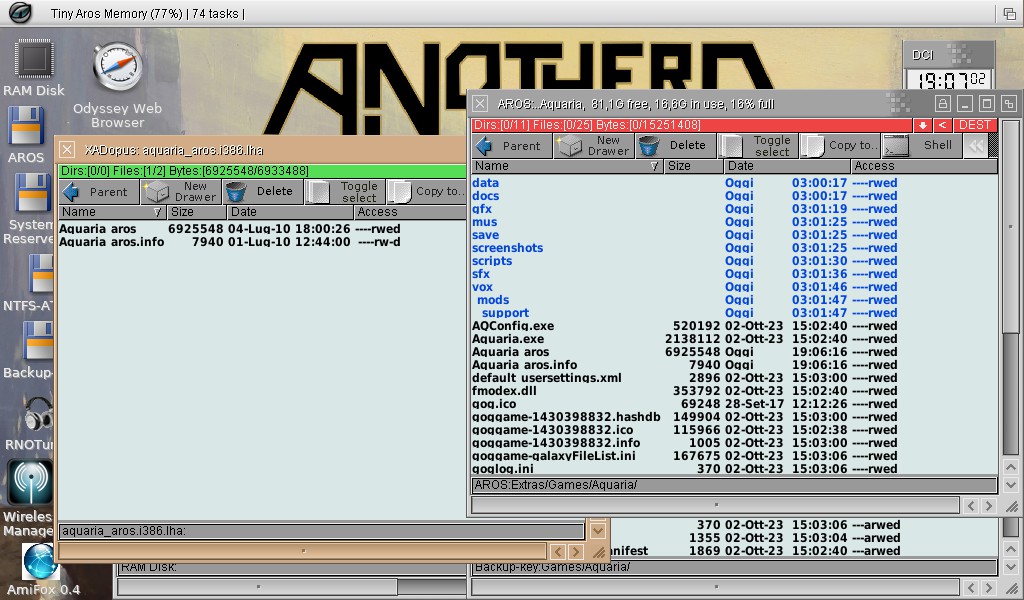Viewport: 1024px width, 600px height.
Task: Click New Drawer in the XADopus window
Action: click(182, 192)
